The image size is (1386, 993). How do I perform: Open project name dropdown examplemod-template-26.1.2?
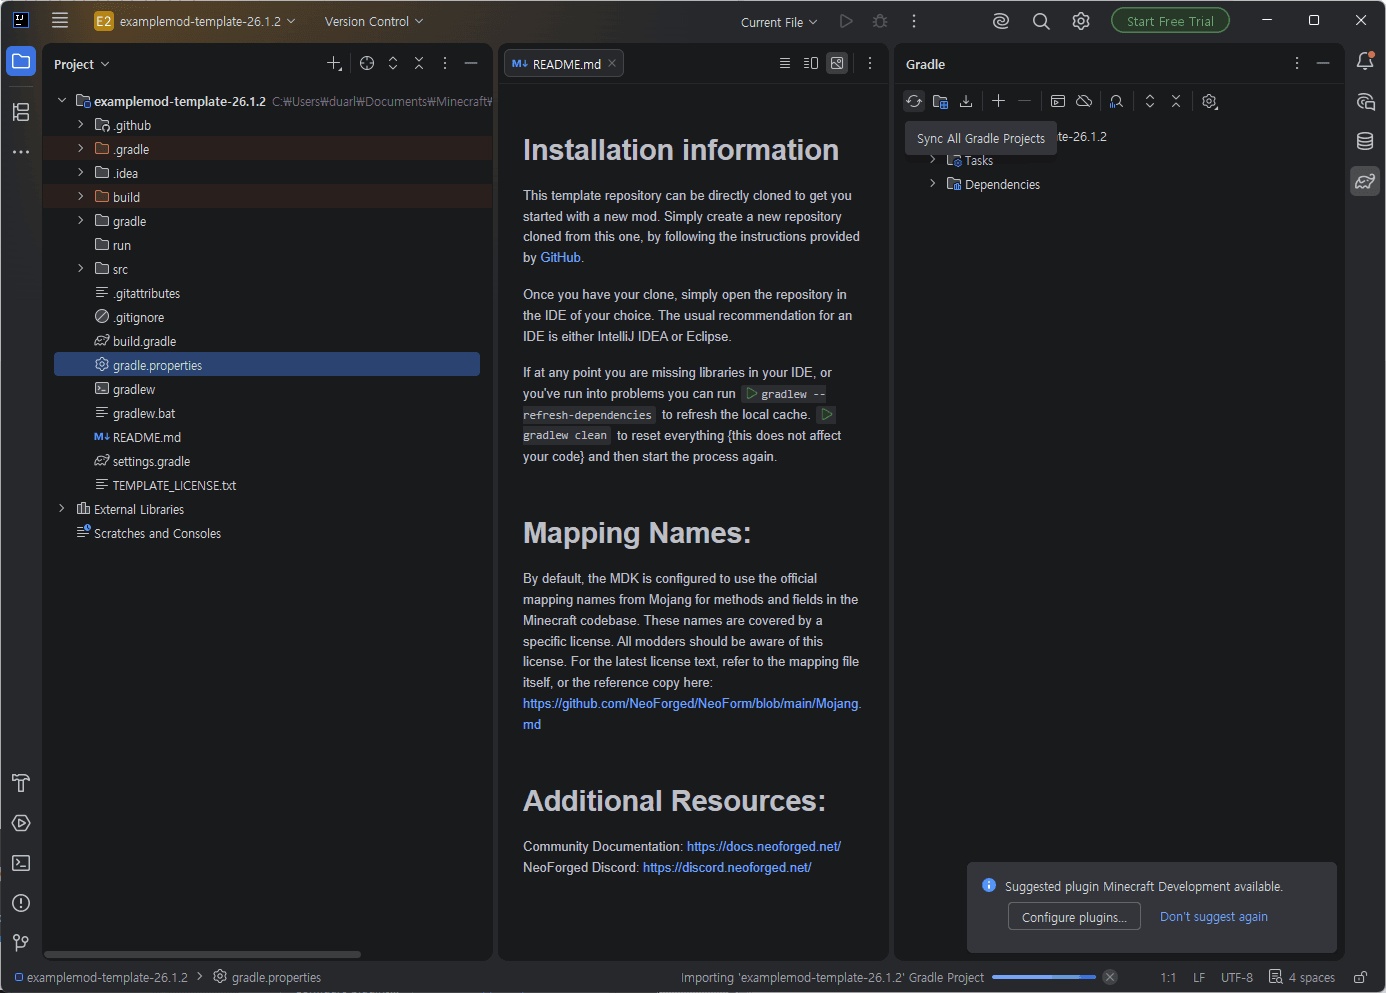(196, 21)
